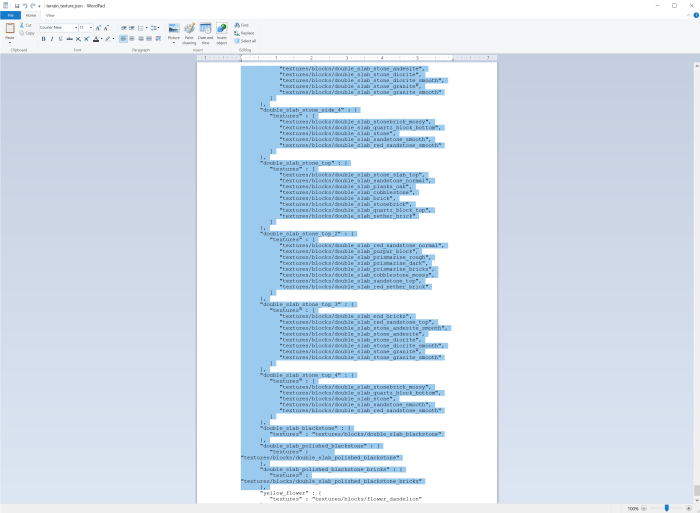Zoom out with the minus button
Viewport: 700px width, 513px height.
click(644, 508)
